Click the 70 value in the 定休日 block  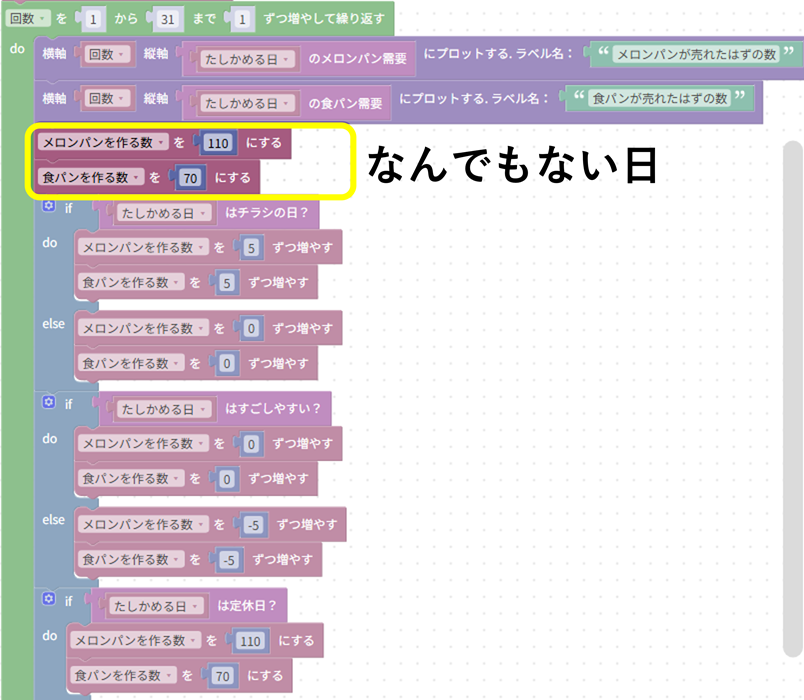click(x=222, y=676)
